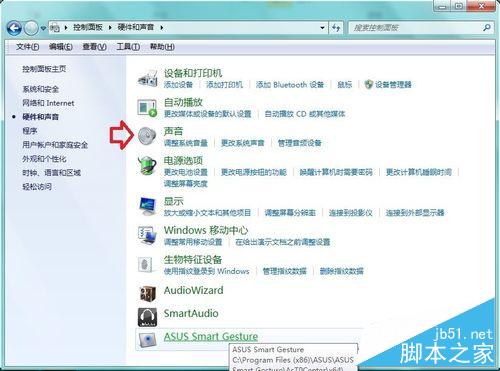Select 系统和安全 in sidebar
The width and height of the screenshot is (500, 371).
(40, 89)
